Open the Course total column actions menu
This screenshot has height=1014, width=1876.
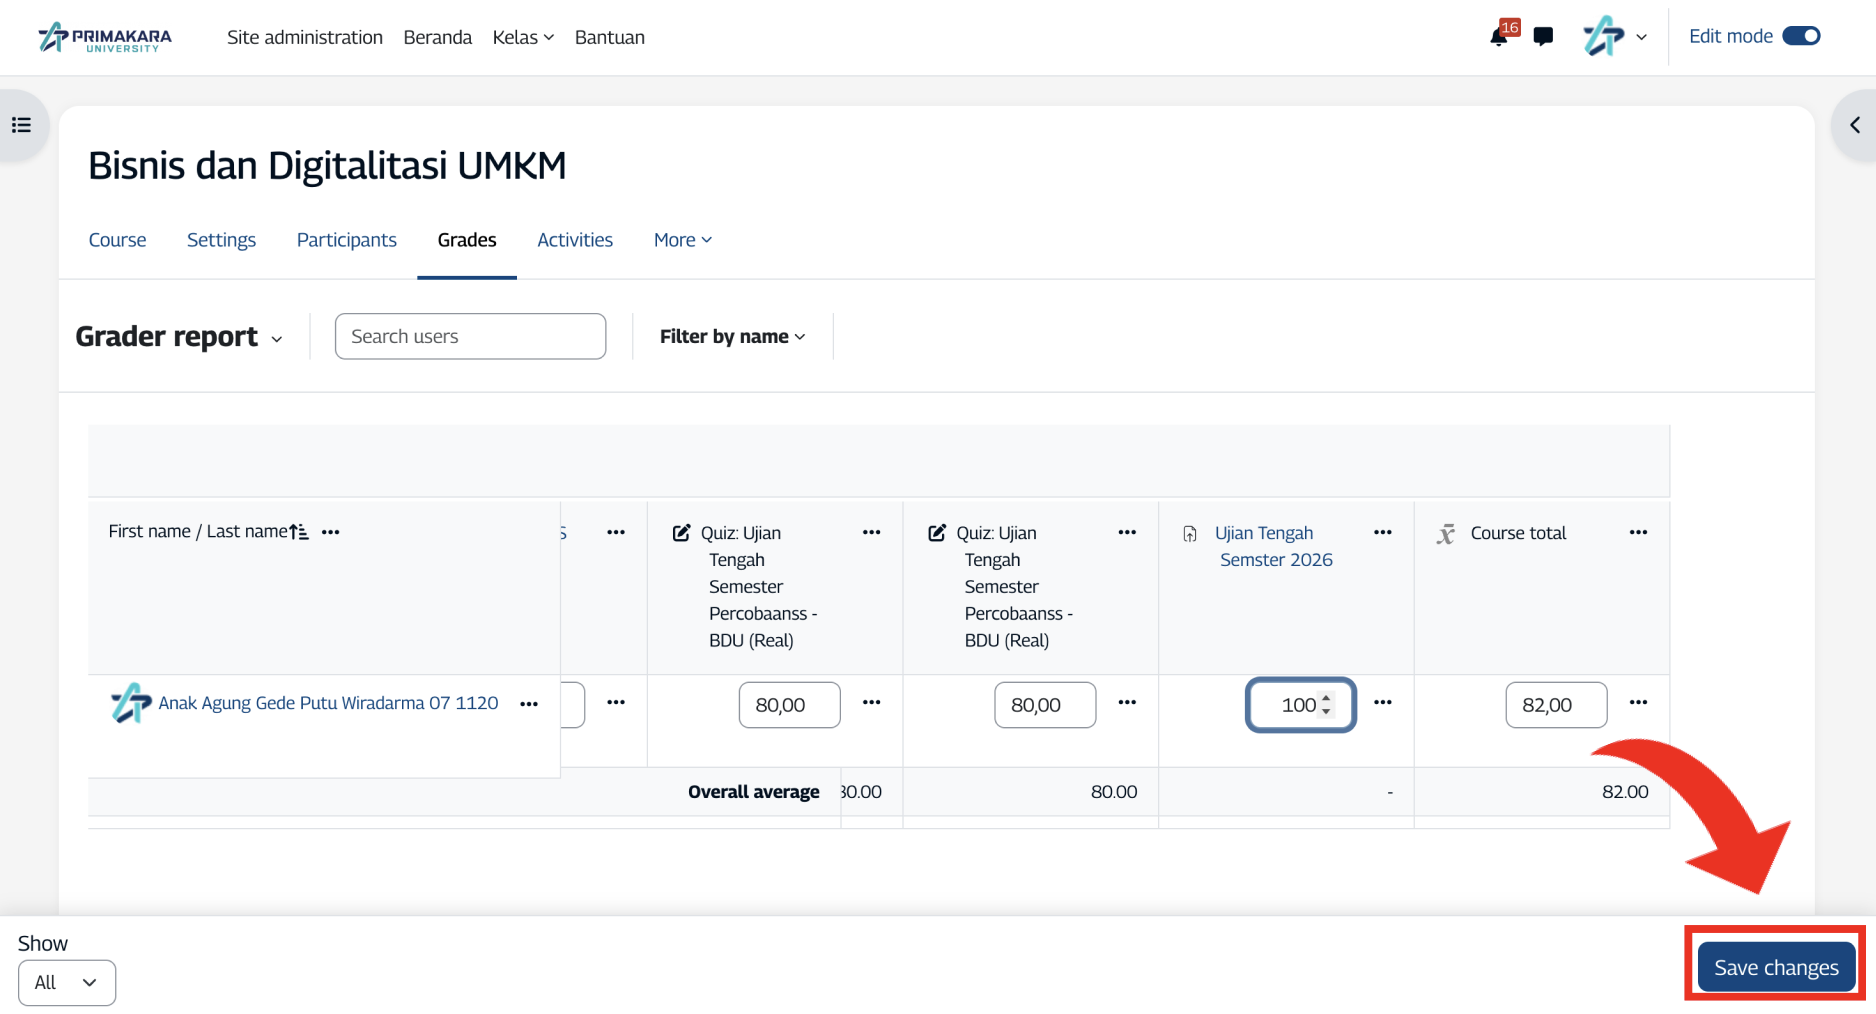tap(1638, 532)
